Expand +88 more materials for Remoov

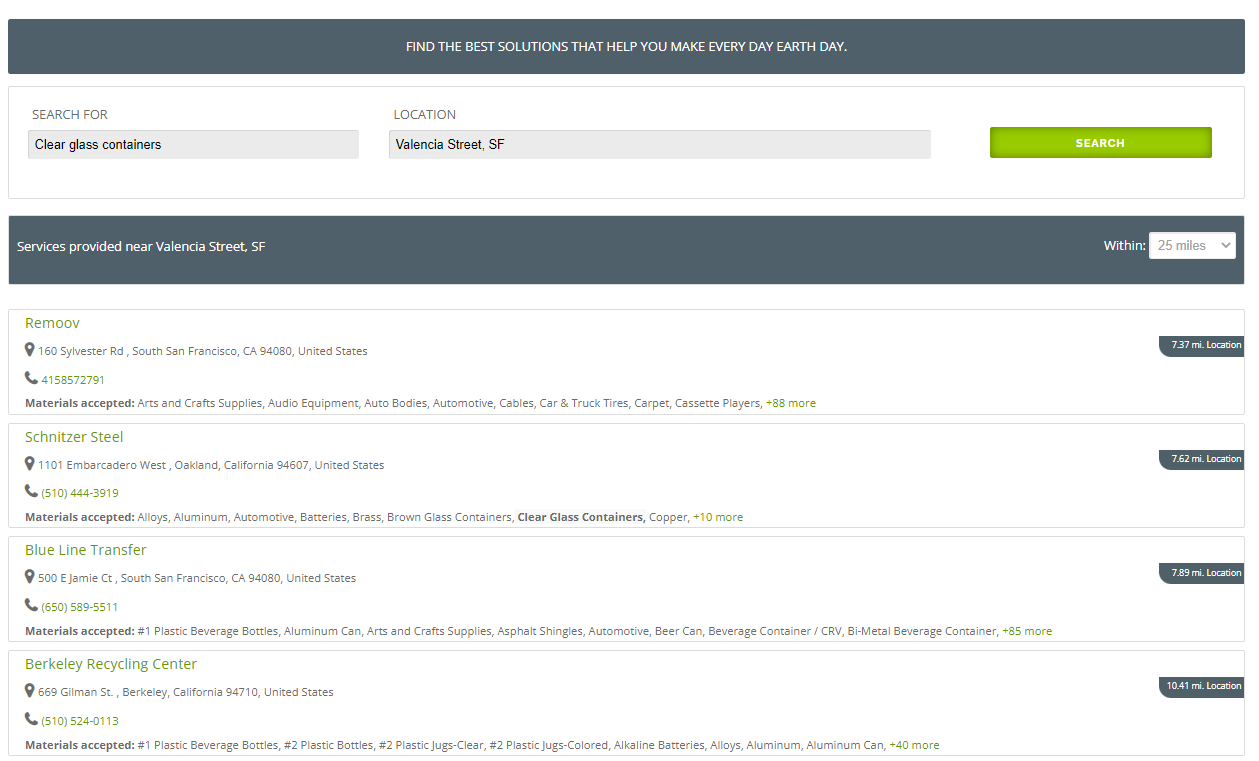(x=790, y=403)
